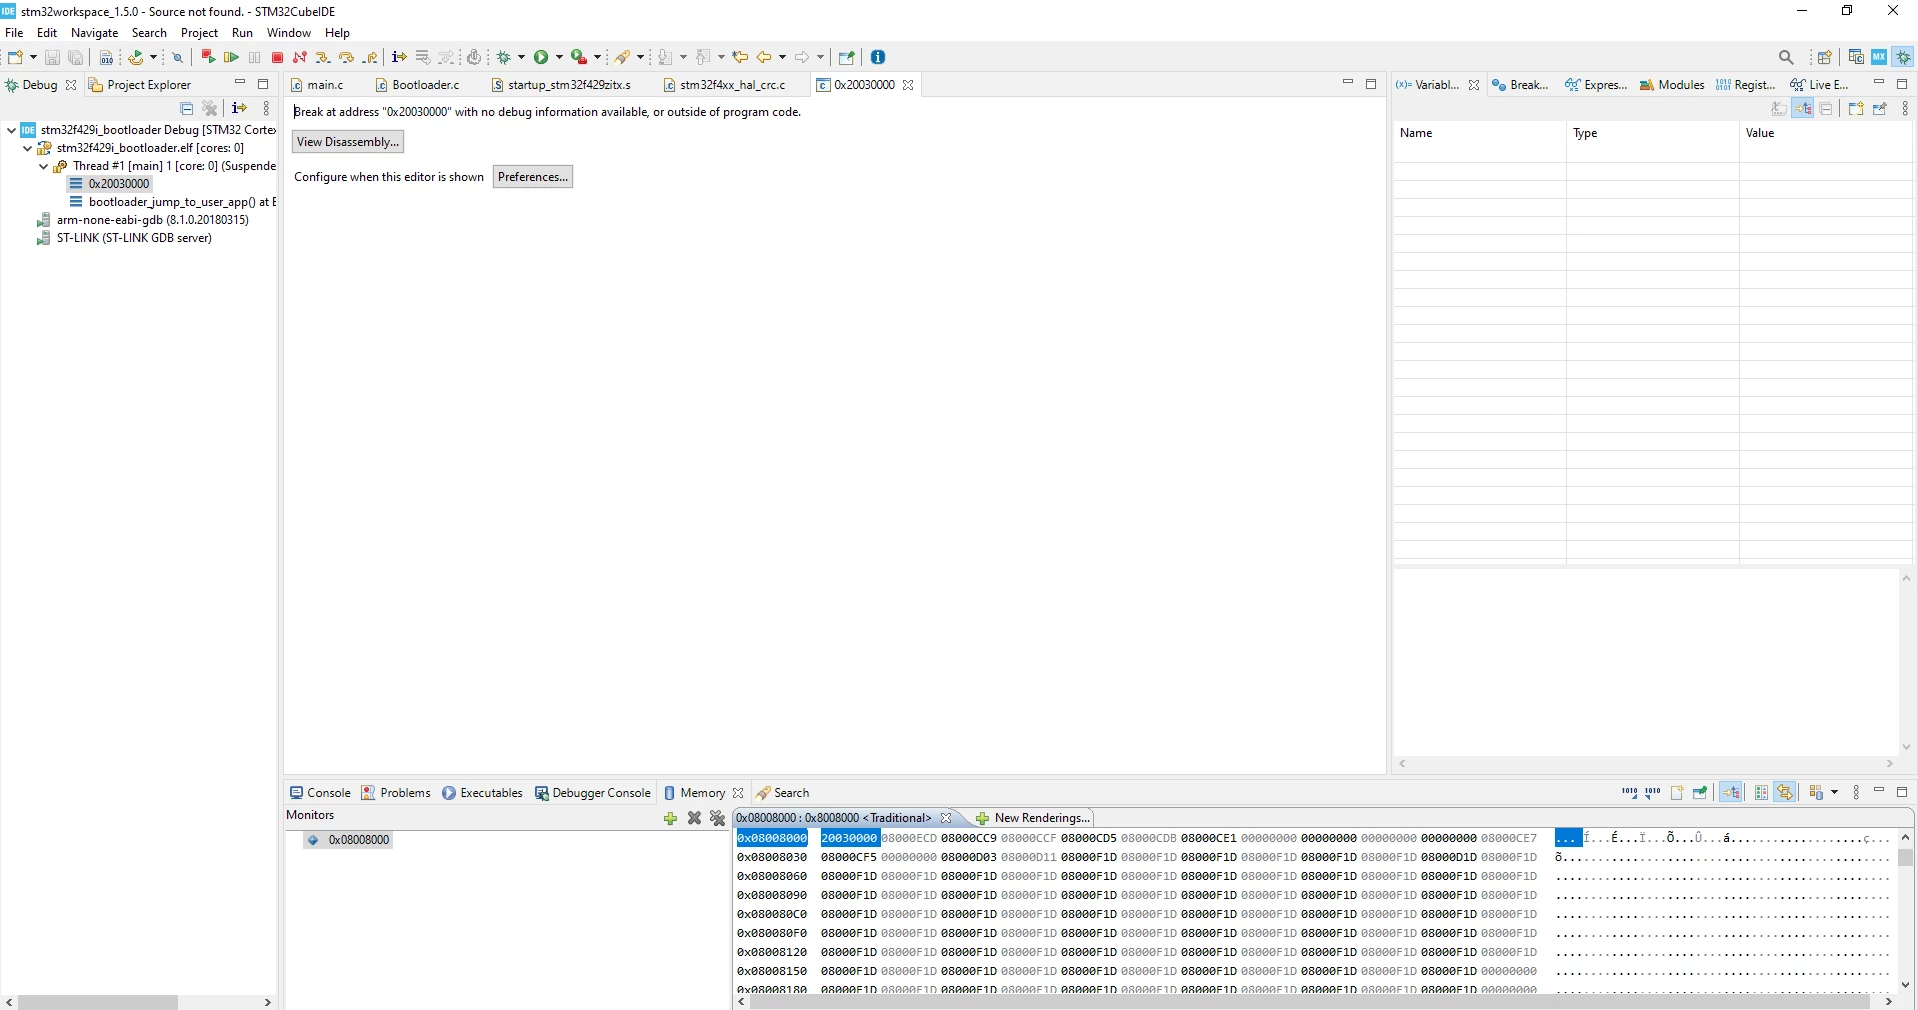The width and height of the screenshot is (1918, 1010).
Task: Open dropdown arrow next to Debug launch icon
Action: [x=522, y=57]
